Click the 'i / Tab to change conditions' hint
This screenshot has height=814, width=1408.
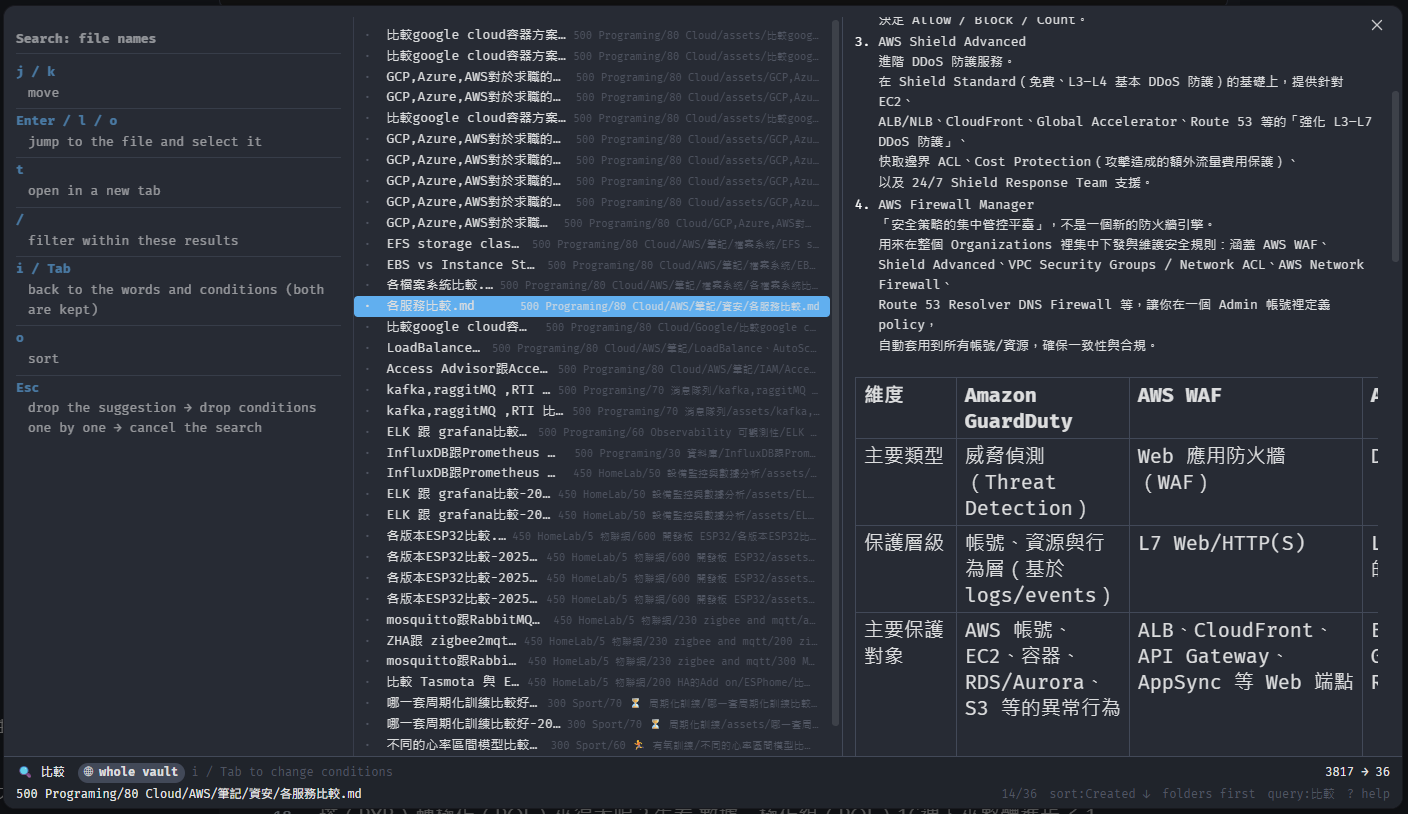[x=292, y=772]
